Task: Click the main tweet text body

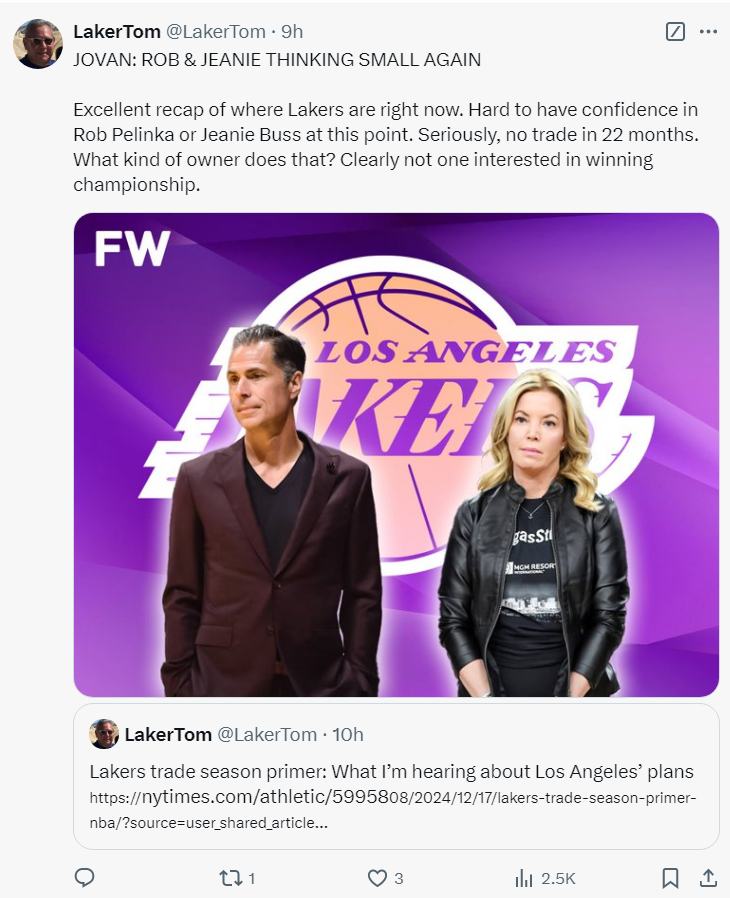Action: click(x=385, y=146)
